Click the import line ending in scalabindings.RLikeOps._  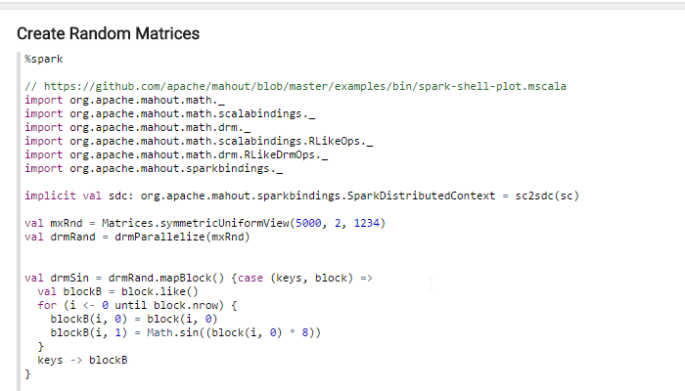(199, 141)
